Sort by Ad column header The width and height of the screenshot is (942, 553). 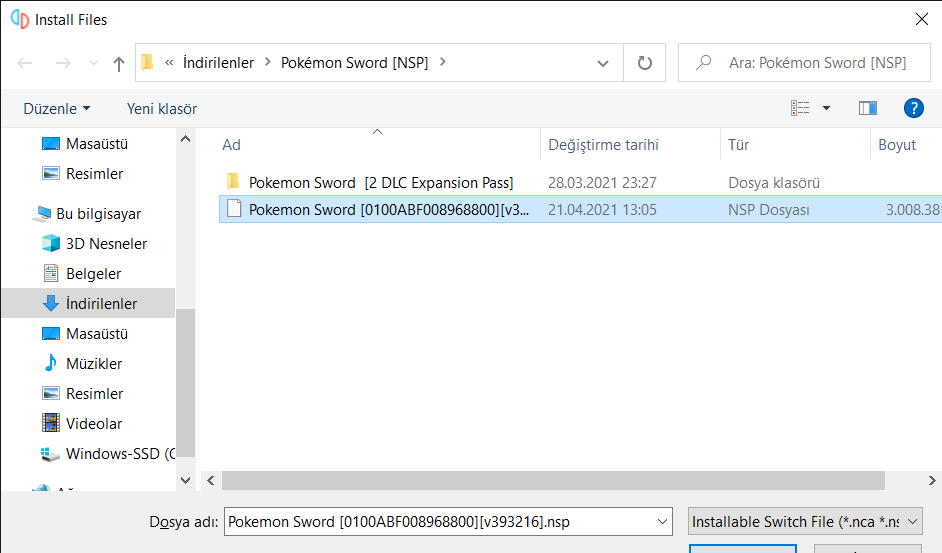point(231,145)
